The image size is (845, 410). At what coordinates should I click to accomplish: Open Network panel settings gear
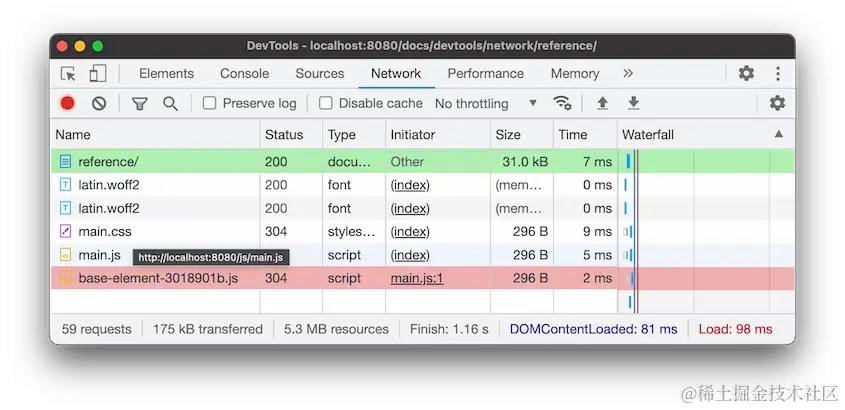pos(777,103)
